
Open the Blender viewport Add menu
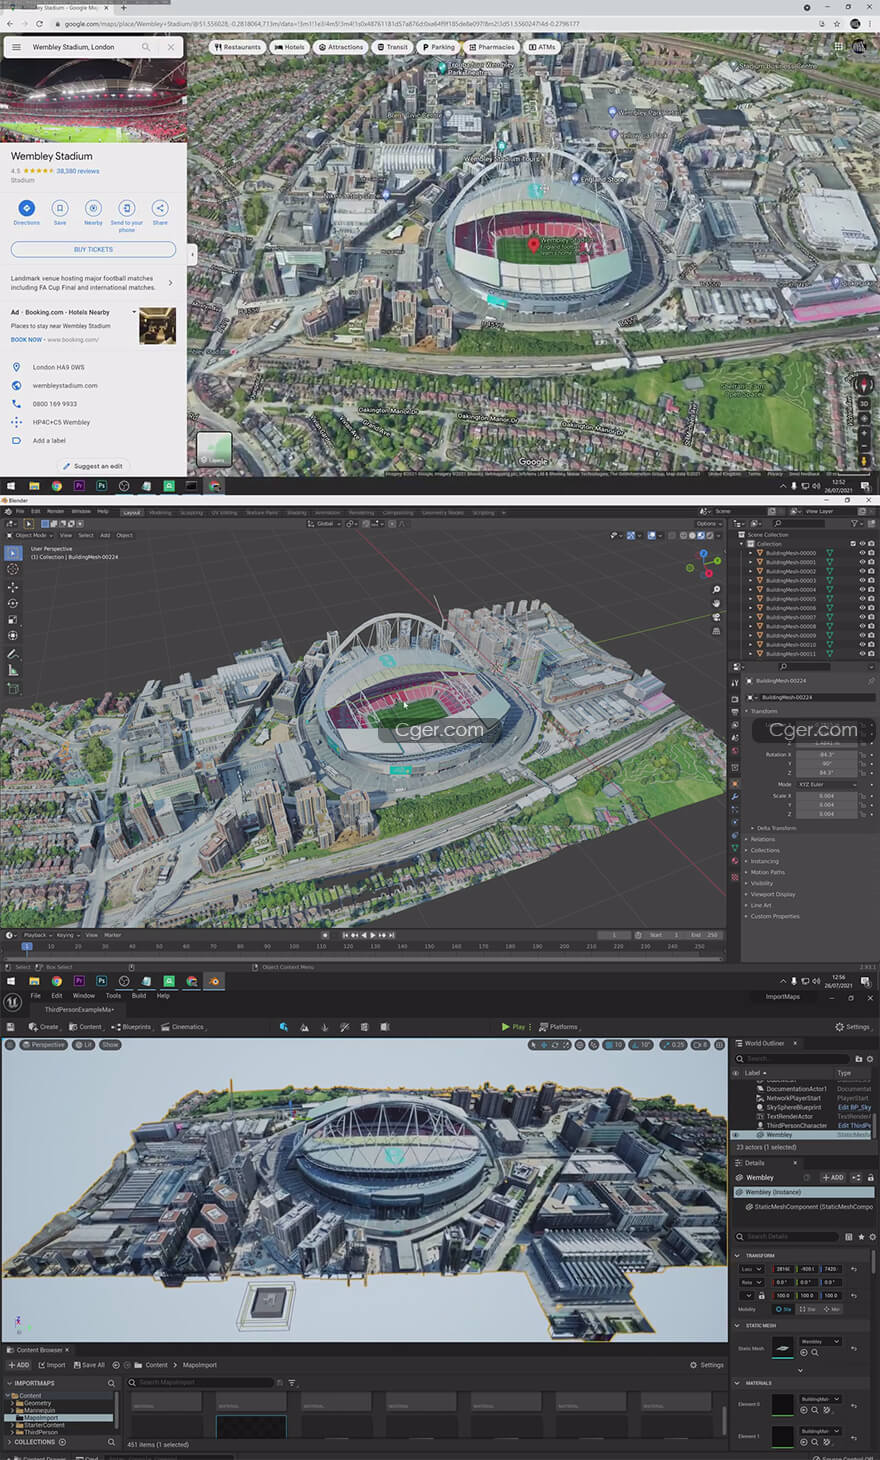pos(105,535)
